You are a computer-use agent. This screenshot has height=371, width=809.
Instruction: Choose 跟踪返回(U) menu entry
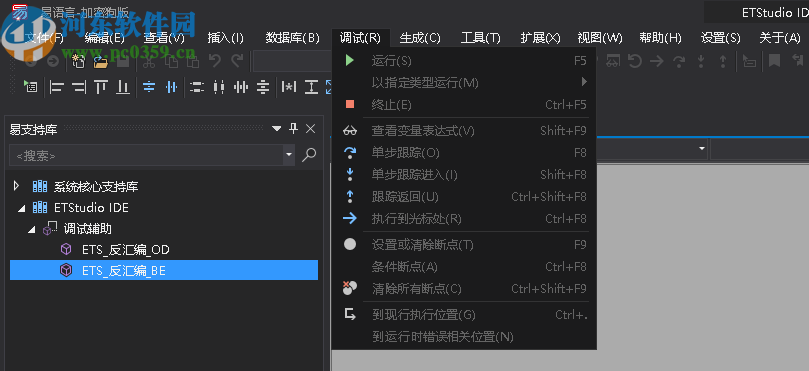(464, 197)
